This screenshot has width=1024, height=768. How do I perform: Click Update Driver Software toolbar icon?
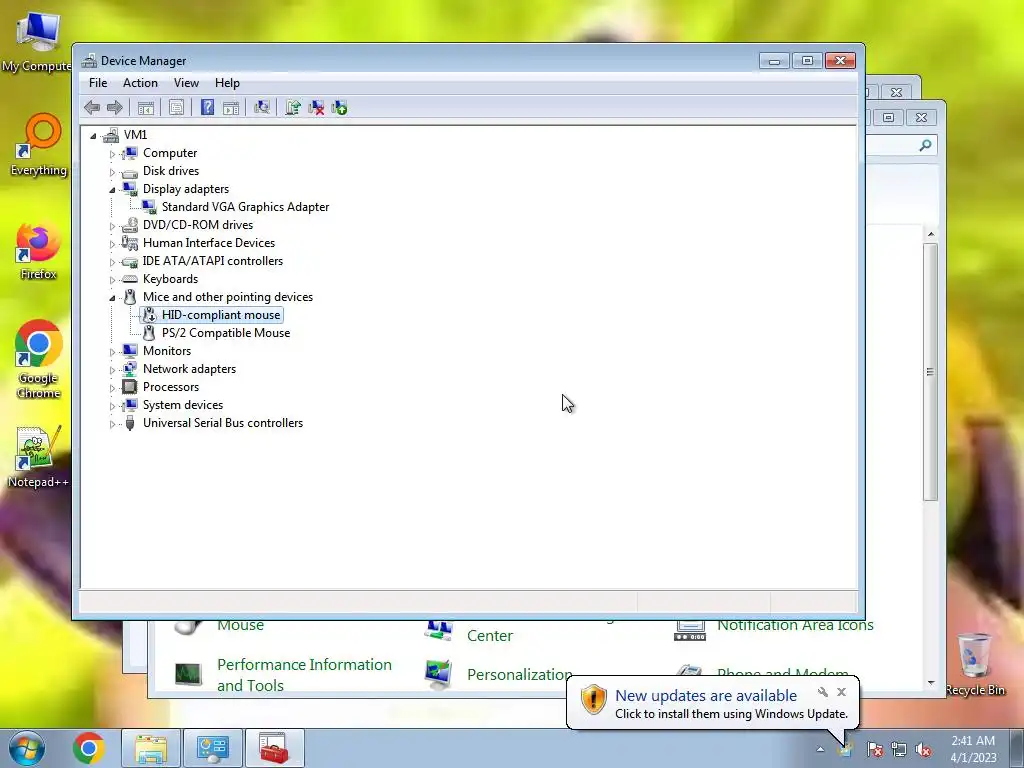[293, 108]
